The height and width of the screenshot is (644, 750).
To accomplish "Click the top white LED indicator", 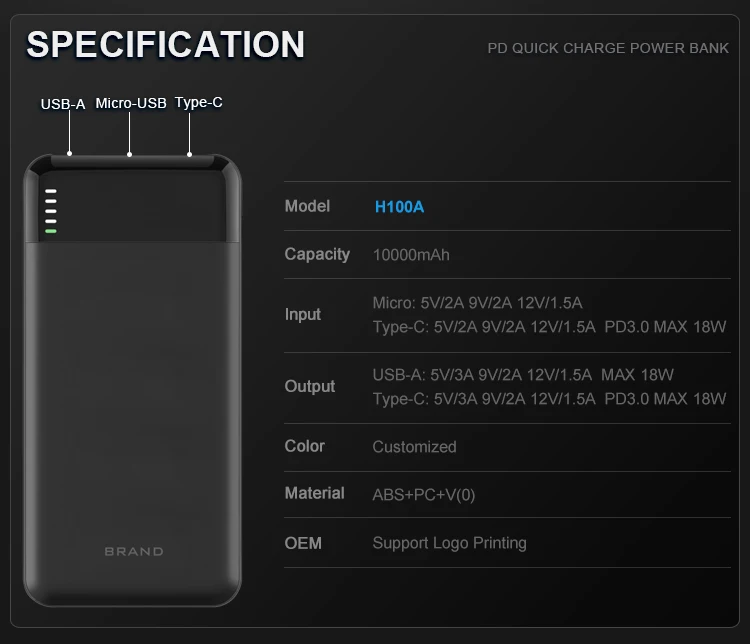I will (50, 191).
